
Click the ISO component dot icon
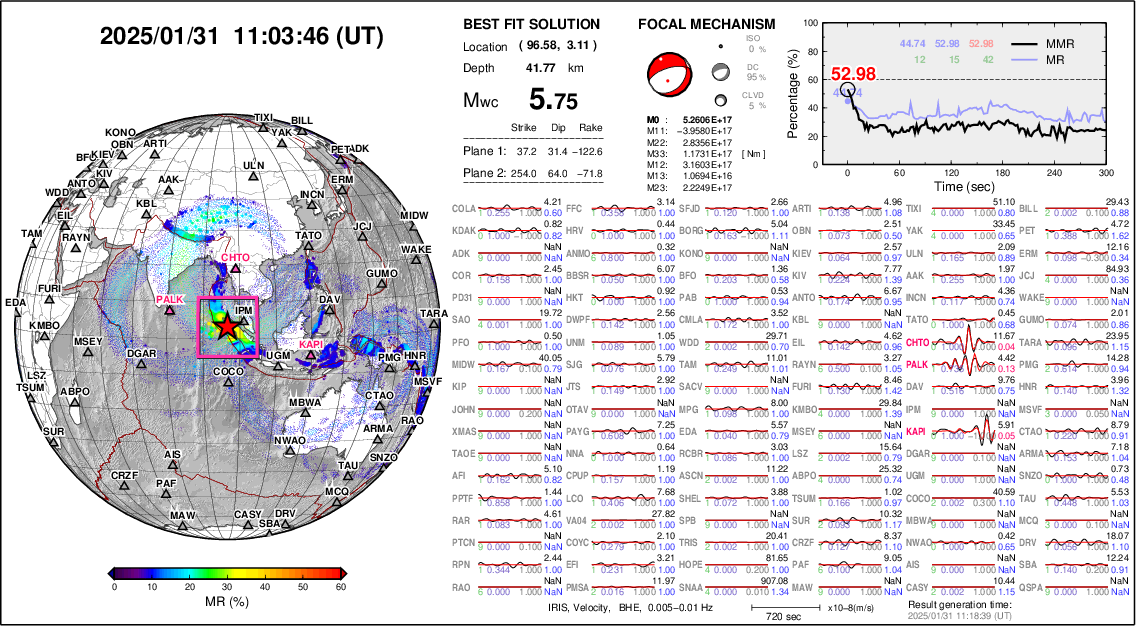click(x=721, y=46)
